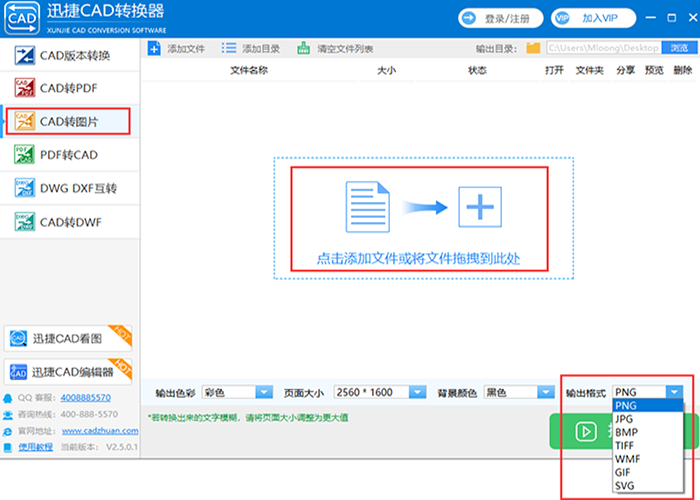Click the 使用教程 book icon
Viewport: 700px width, 500px height.
click(x=8, y=447)
